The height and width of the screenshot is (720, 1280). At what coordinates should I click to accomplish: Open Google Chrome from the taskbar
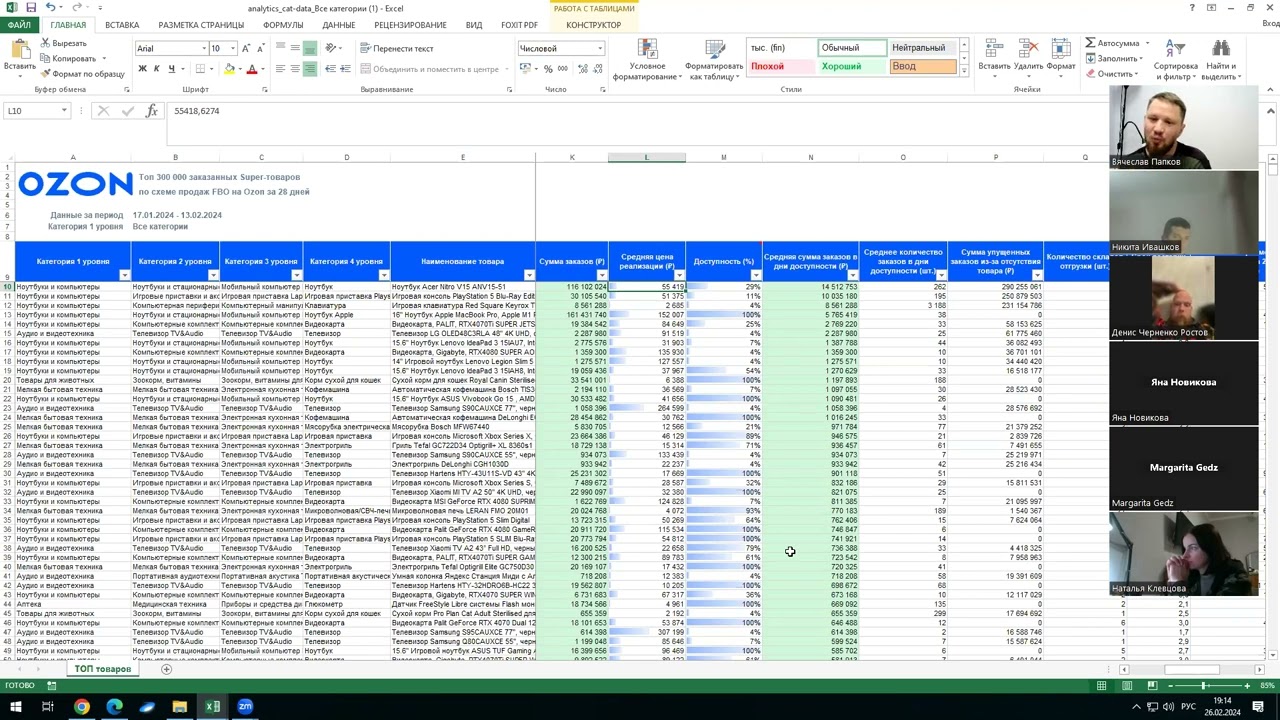point(82,707)
